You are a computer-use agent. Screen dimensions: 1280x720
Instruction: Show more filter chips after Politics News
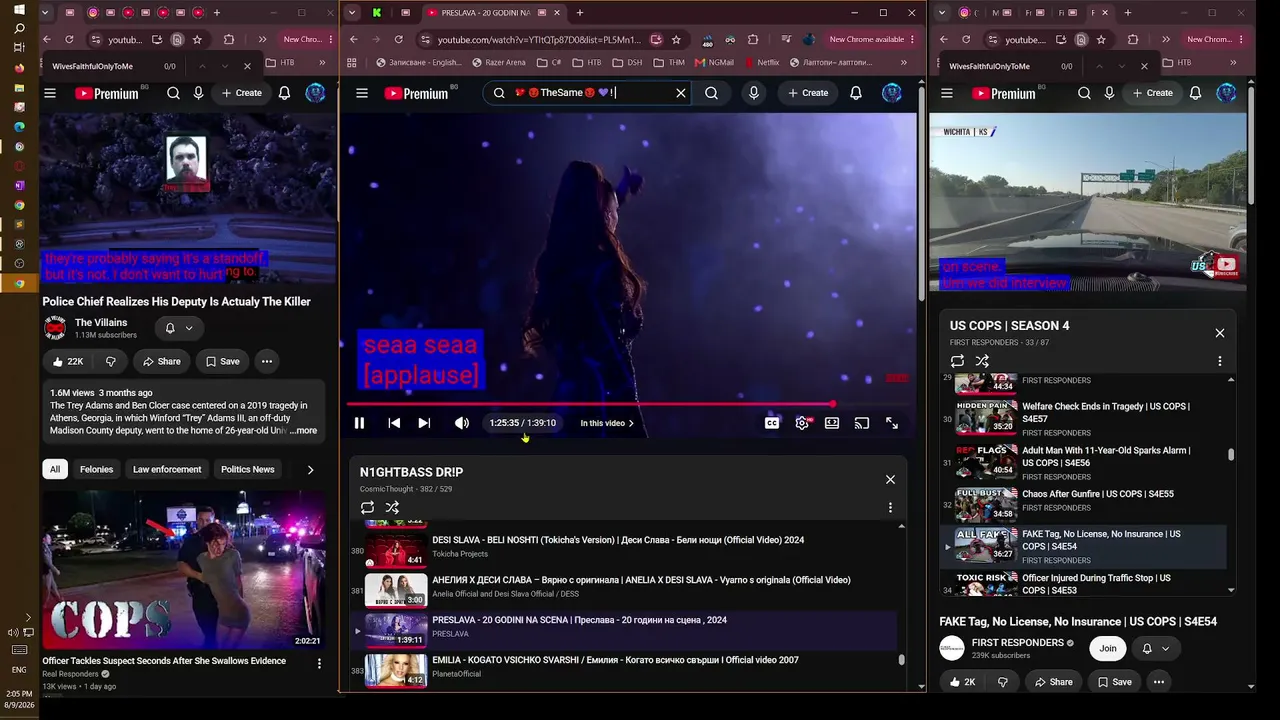[310, 469]
